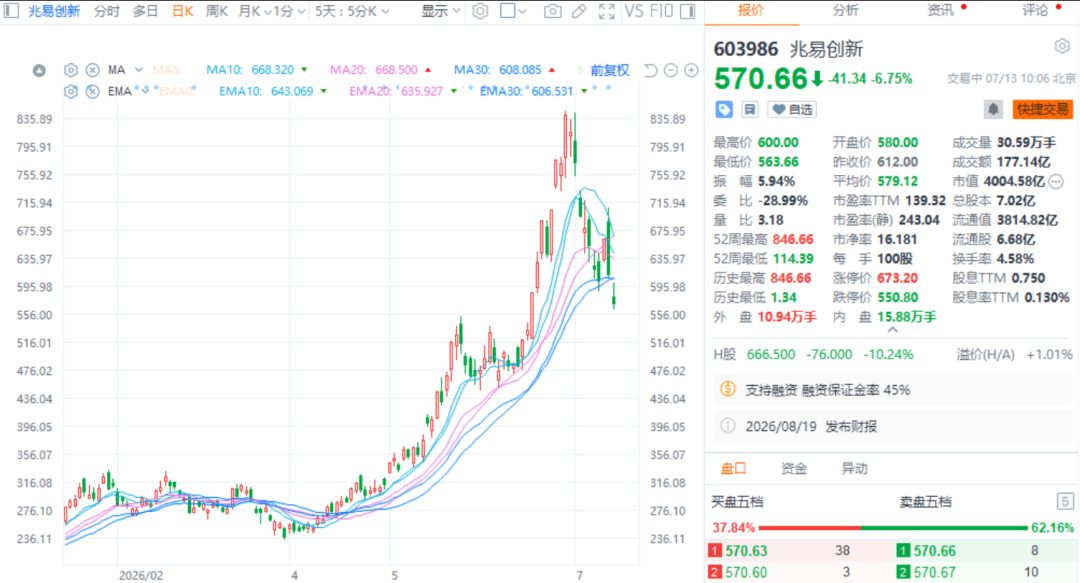
Task: Click 兆易创新 stock name in toolbar
Action: tap(54, 11)
